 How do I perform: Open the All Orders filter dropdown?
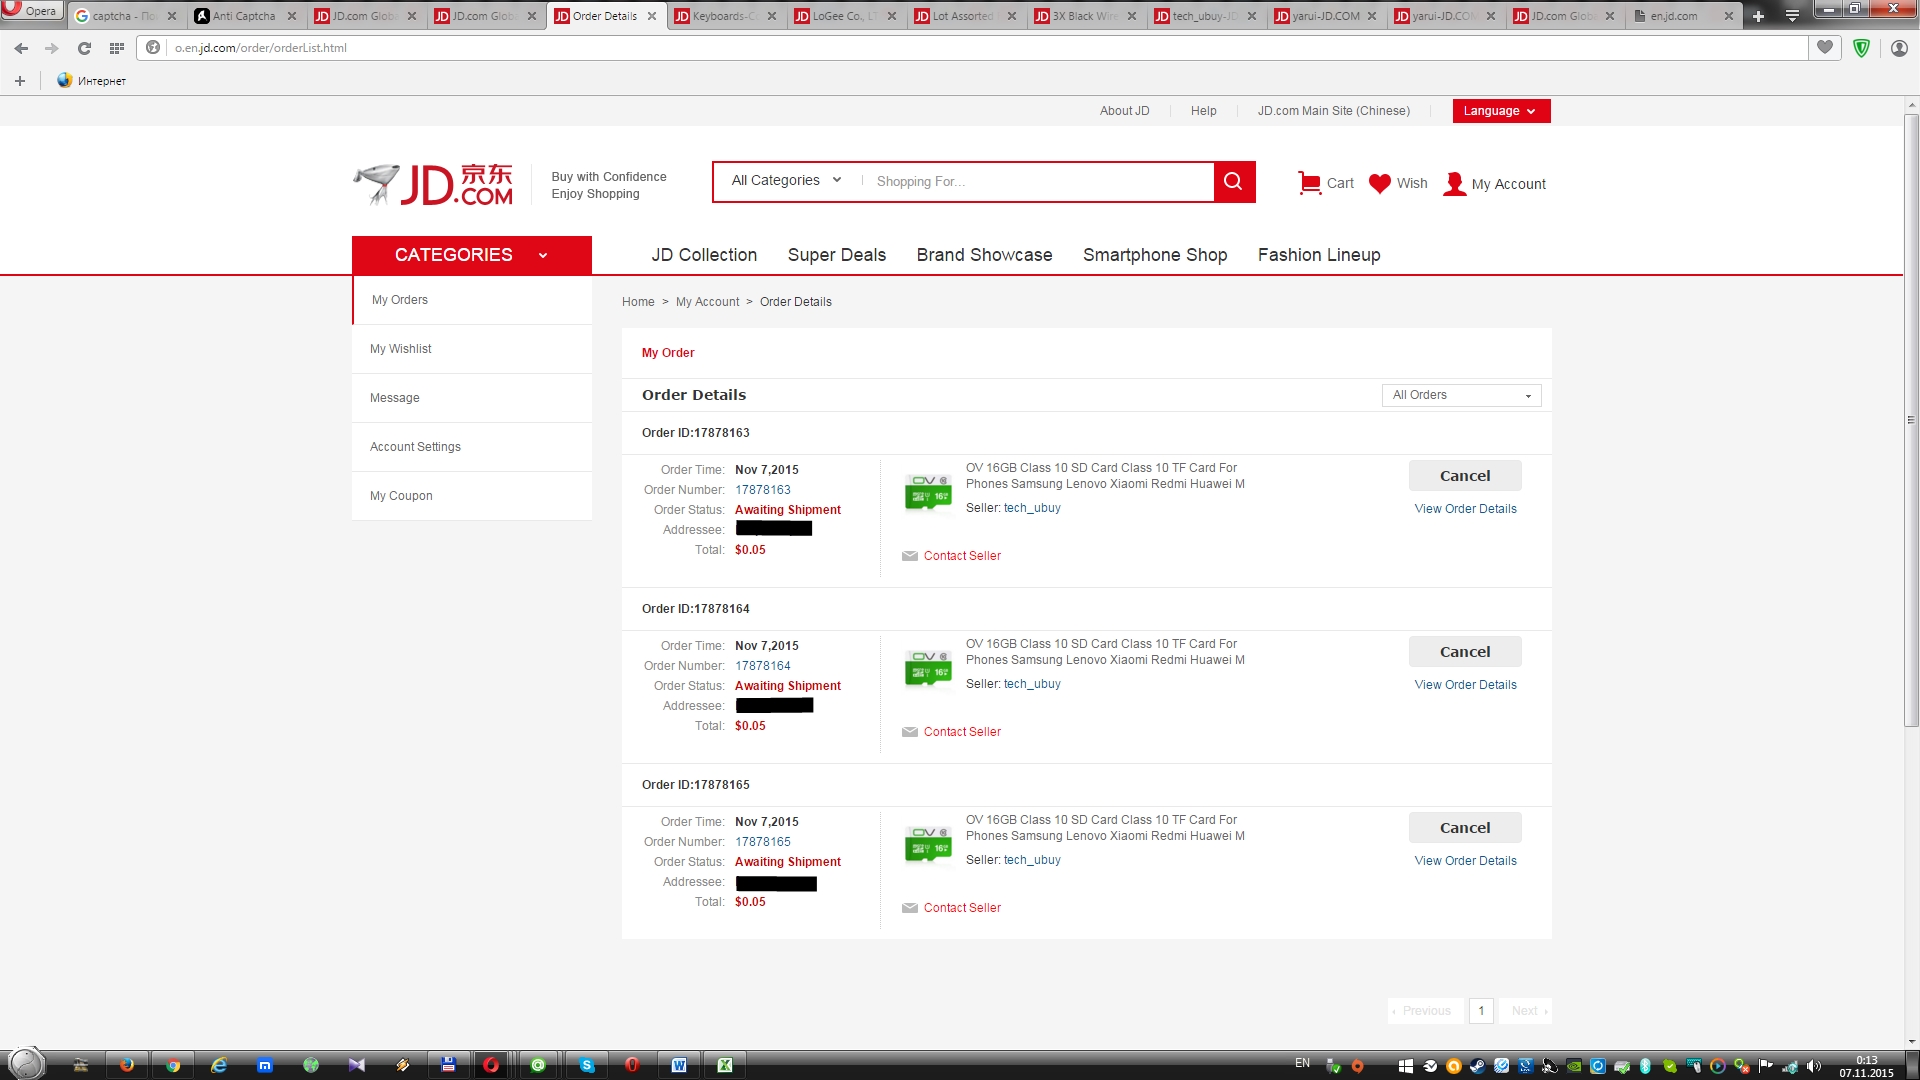1461,395
